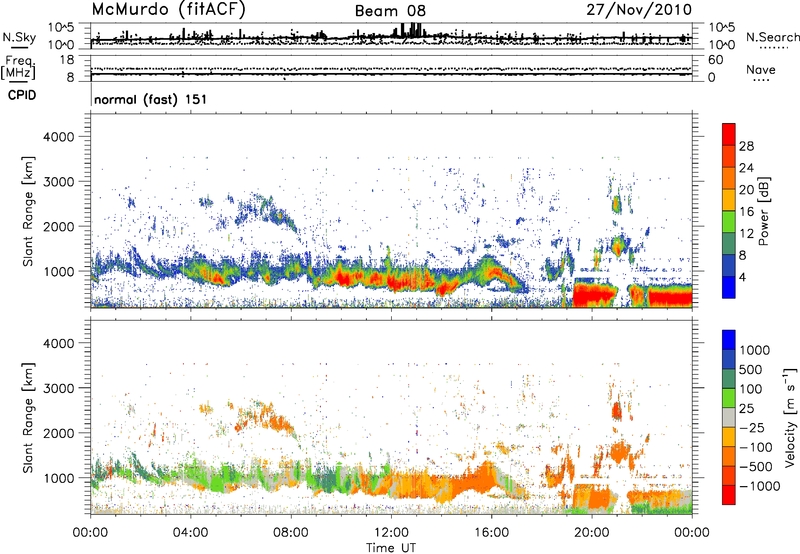Click the "McMurdo (fitACF)" plot title

[168, 10]
